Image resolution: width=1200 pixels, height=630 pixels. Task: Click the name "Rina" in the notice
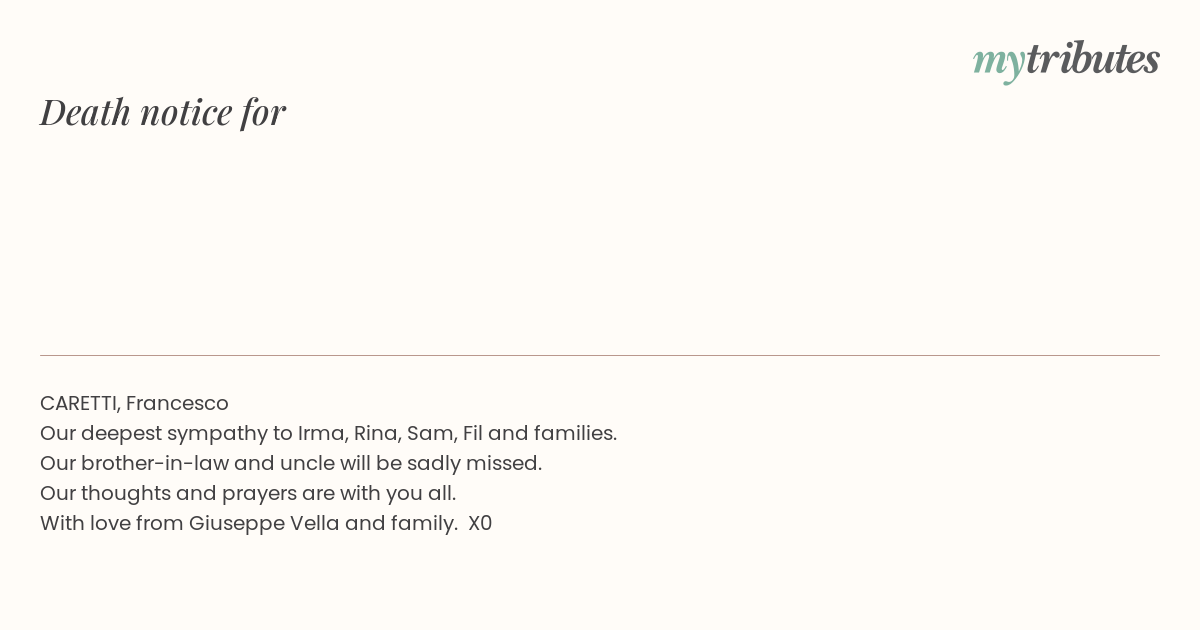tap(375, 433)
